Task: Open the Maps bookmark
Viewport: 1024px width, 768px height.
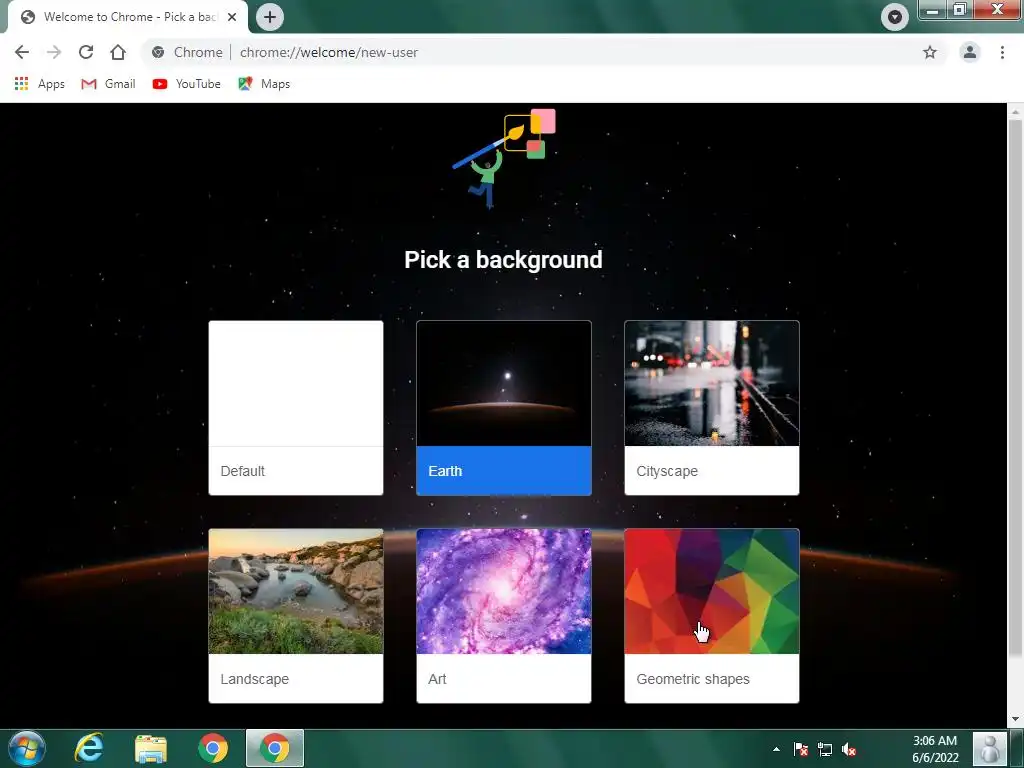Action: click(264, 84)
